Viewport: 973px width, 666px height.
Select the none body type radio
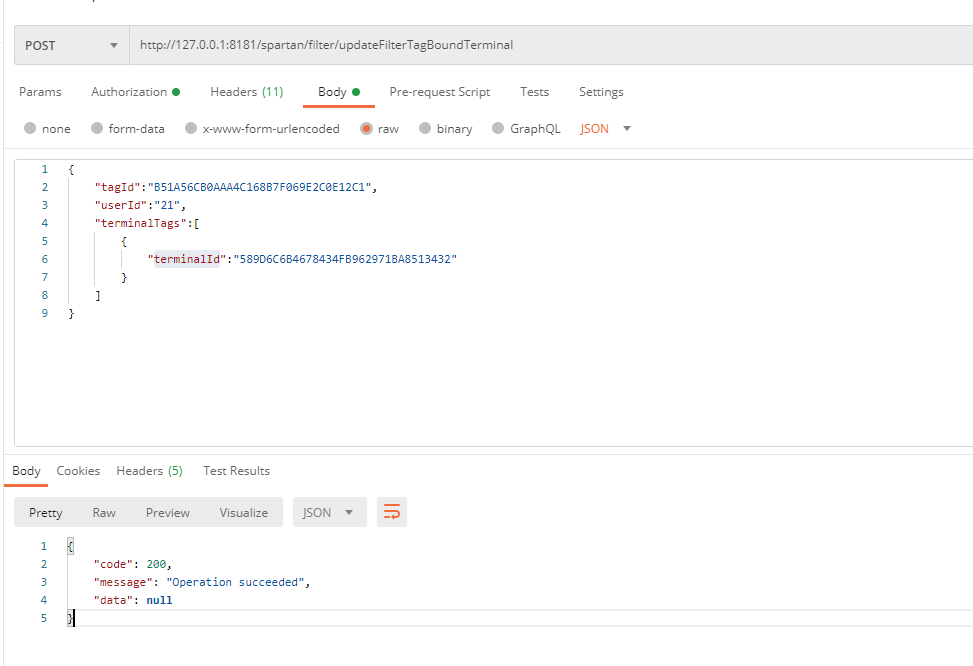click(x=30, y=129)
